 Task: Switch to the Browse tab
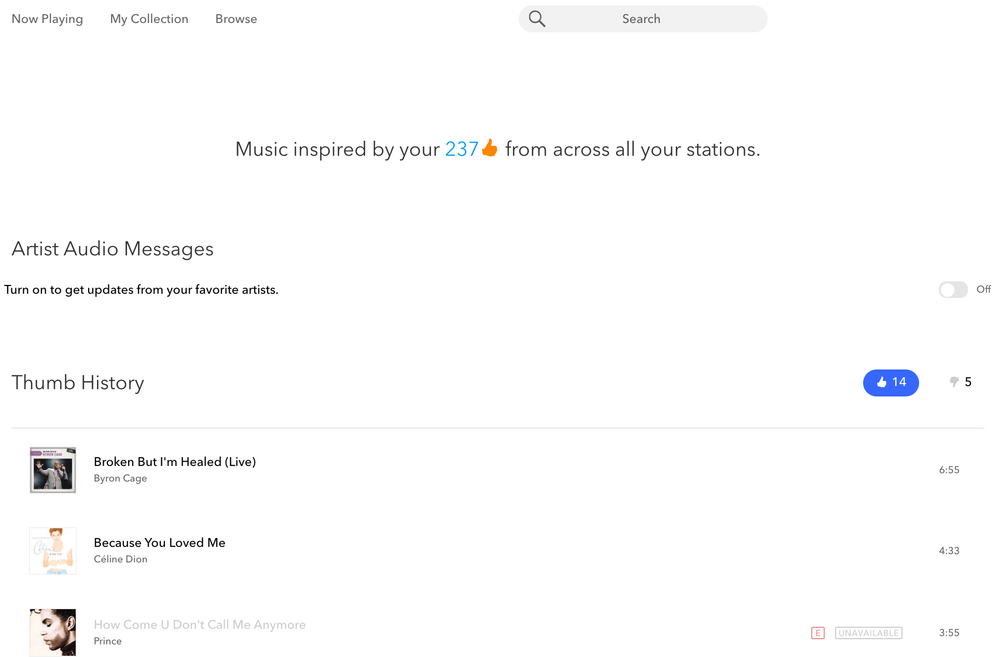pos(236,19)
